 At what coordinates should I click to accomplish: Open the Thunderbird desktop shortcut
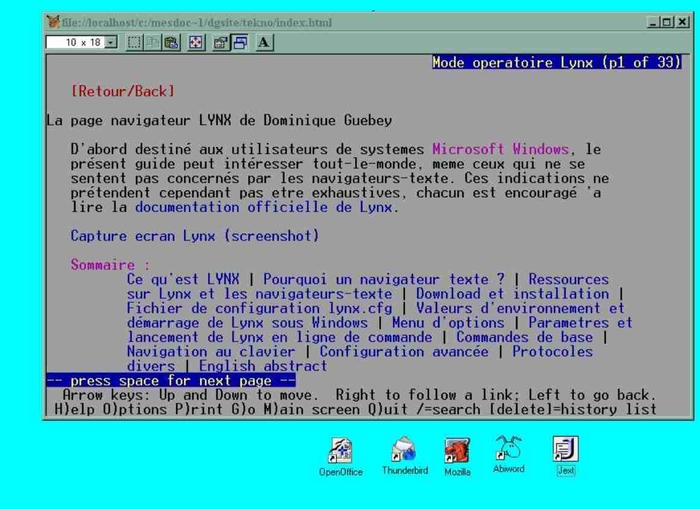pos(405,456)
